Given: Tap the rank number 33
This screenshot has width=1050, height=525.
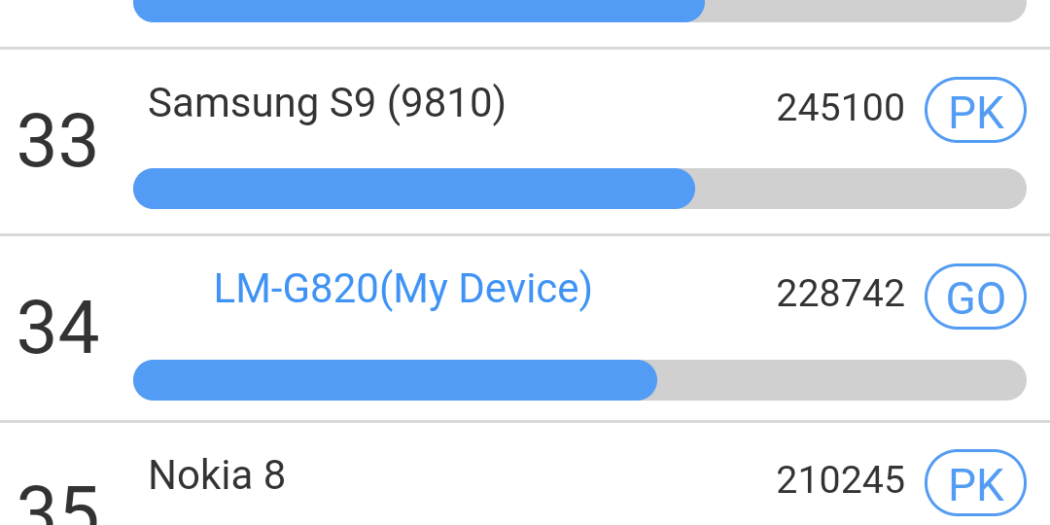Looking at the screenshot, I should coord(57,141).
